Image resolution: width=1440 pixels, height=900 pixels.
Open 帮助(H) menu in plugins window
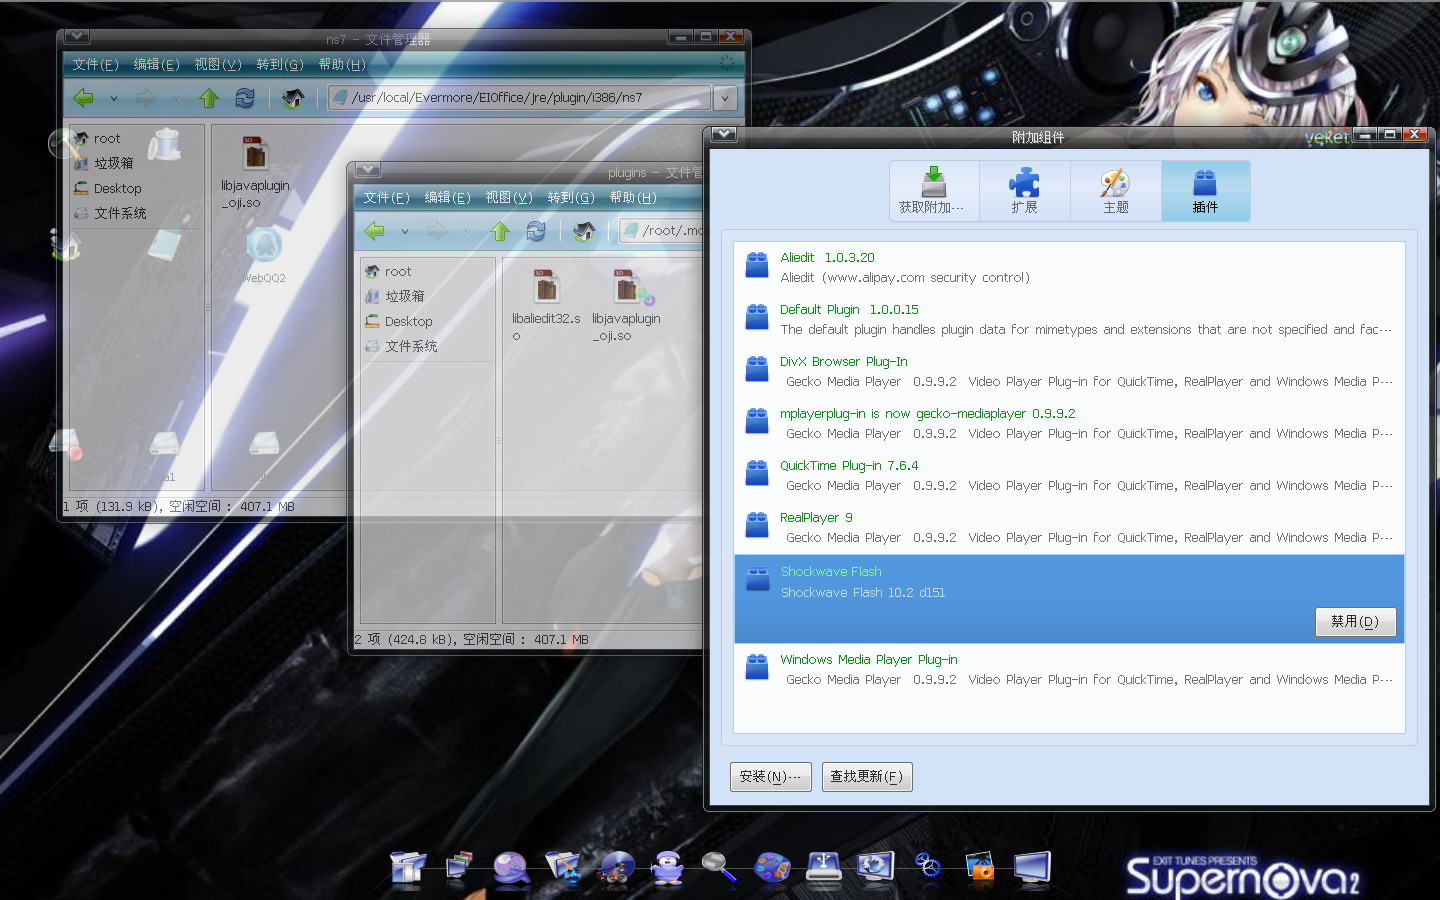(633, 197)
